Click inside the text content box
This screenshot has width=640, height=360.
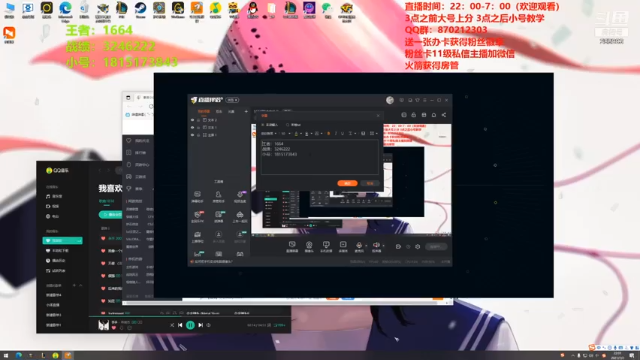point(319,157)
